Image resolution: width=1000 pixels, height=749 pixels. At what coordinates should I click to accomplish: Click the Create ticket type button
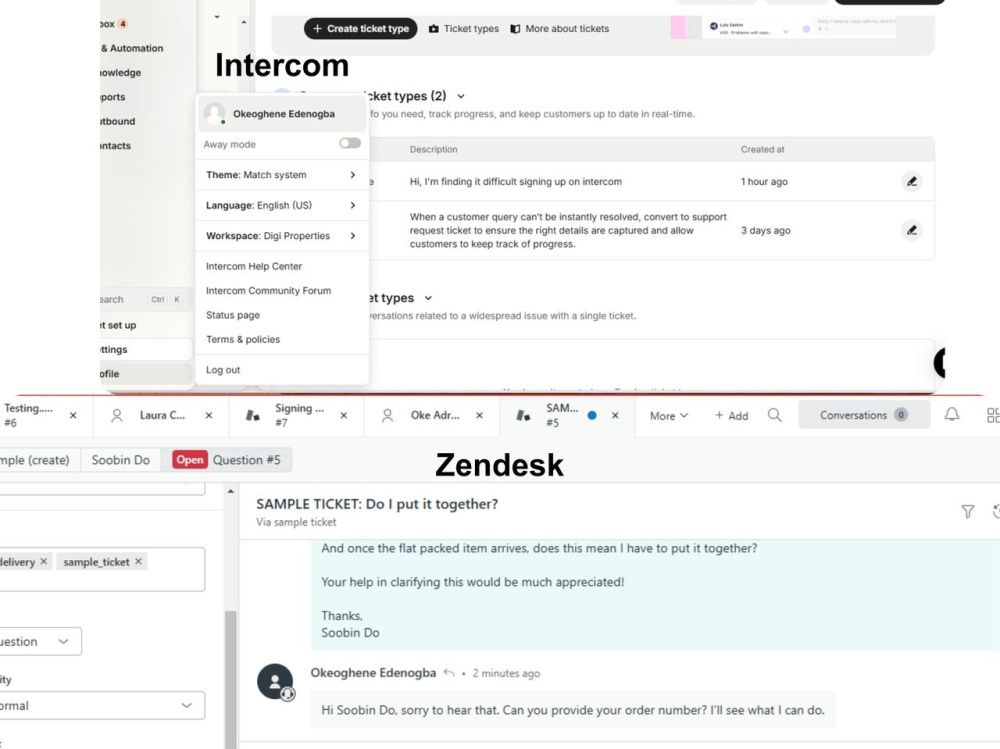coord(360,29)
